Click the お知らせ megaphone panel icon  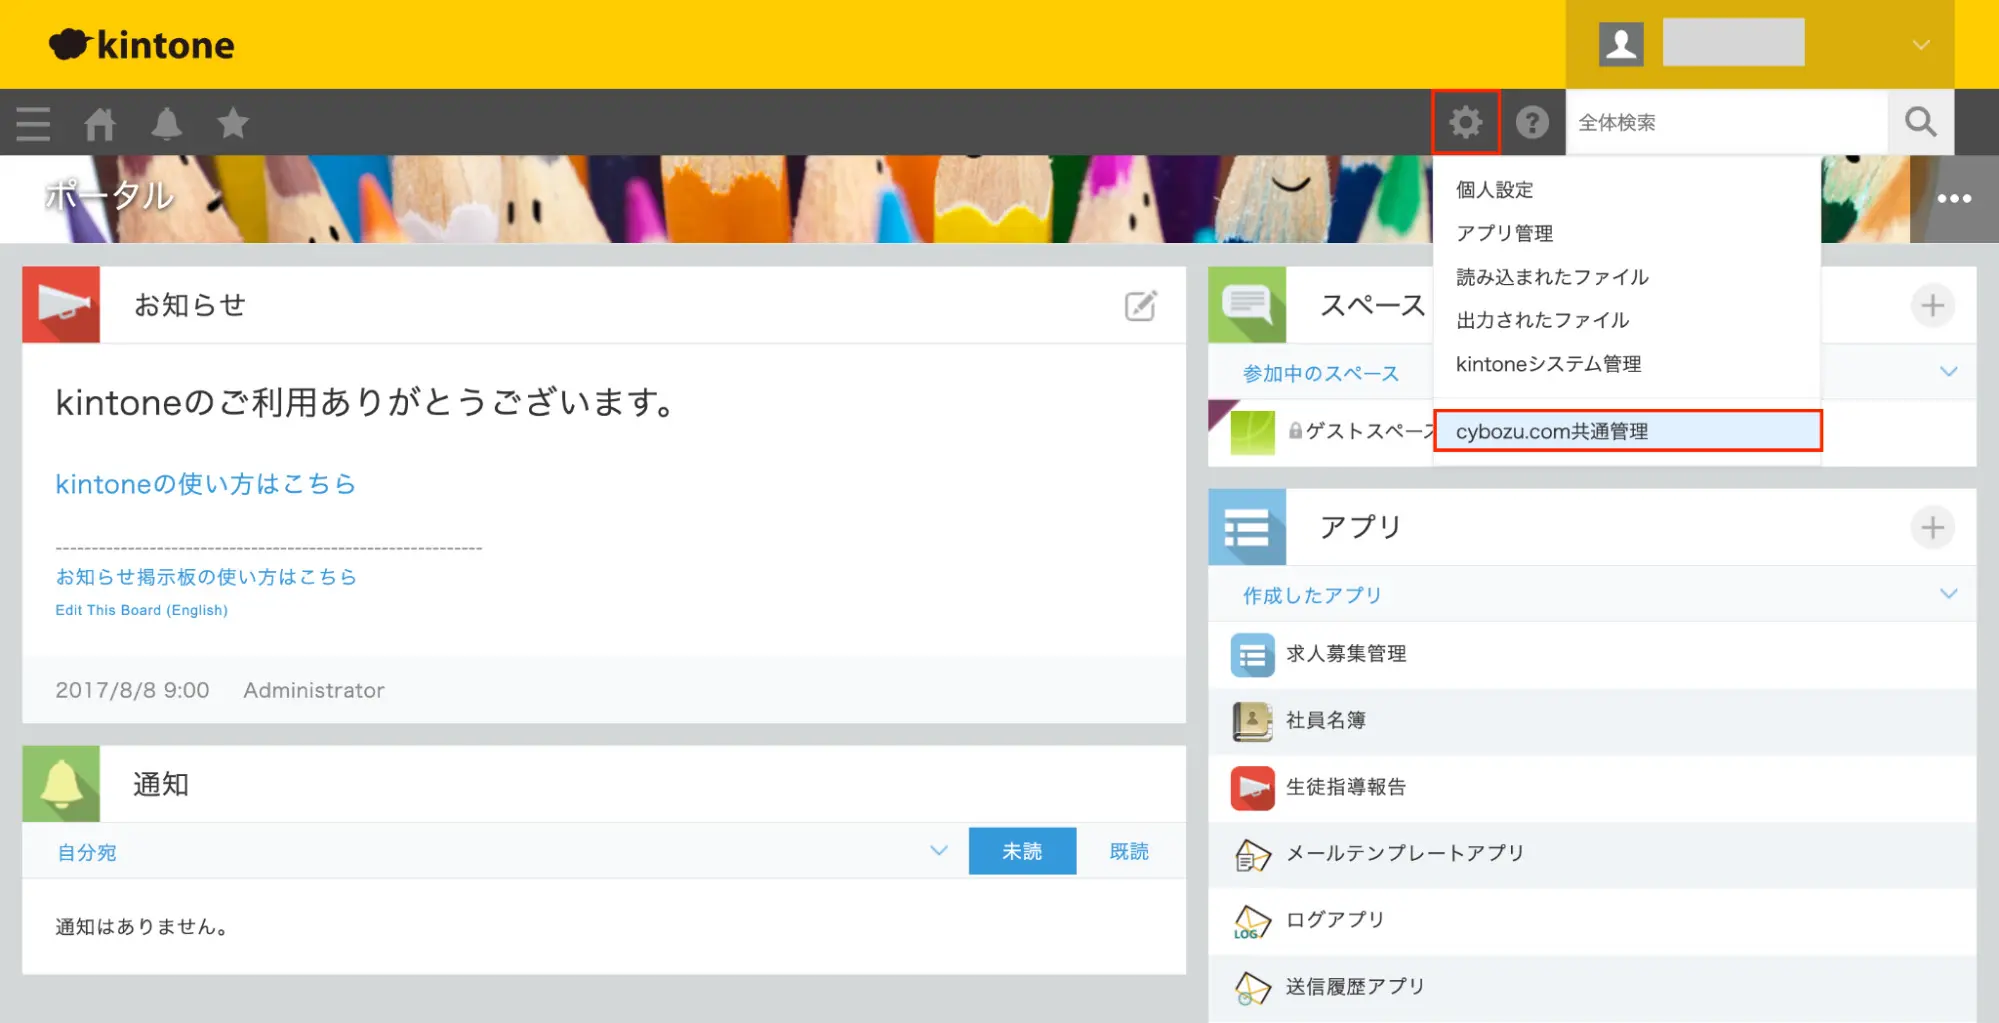[x=61, y=305]
